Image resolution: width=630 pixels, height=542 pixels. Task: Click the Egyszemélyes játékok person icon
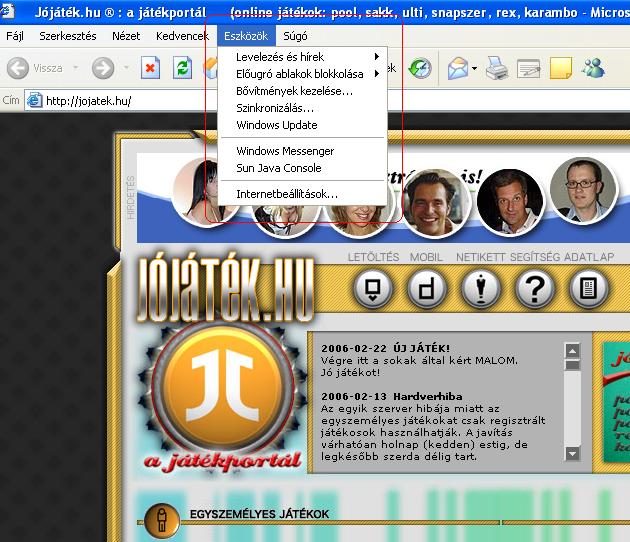(162, 520)
